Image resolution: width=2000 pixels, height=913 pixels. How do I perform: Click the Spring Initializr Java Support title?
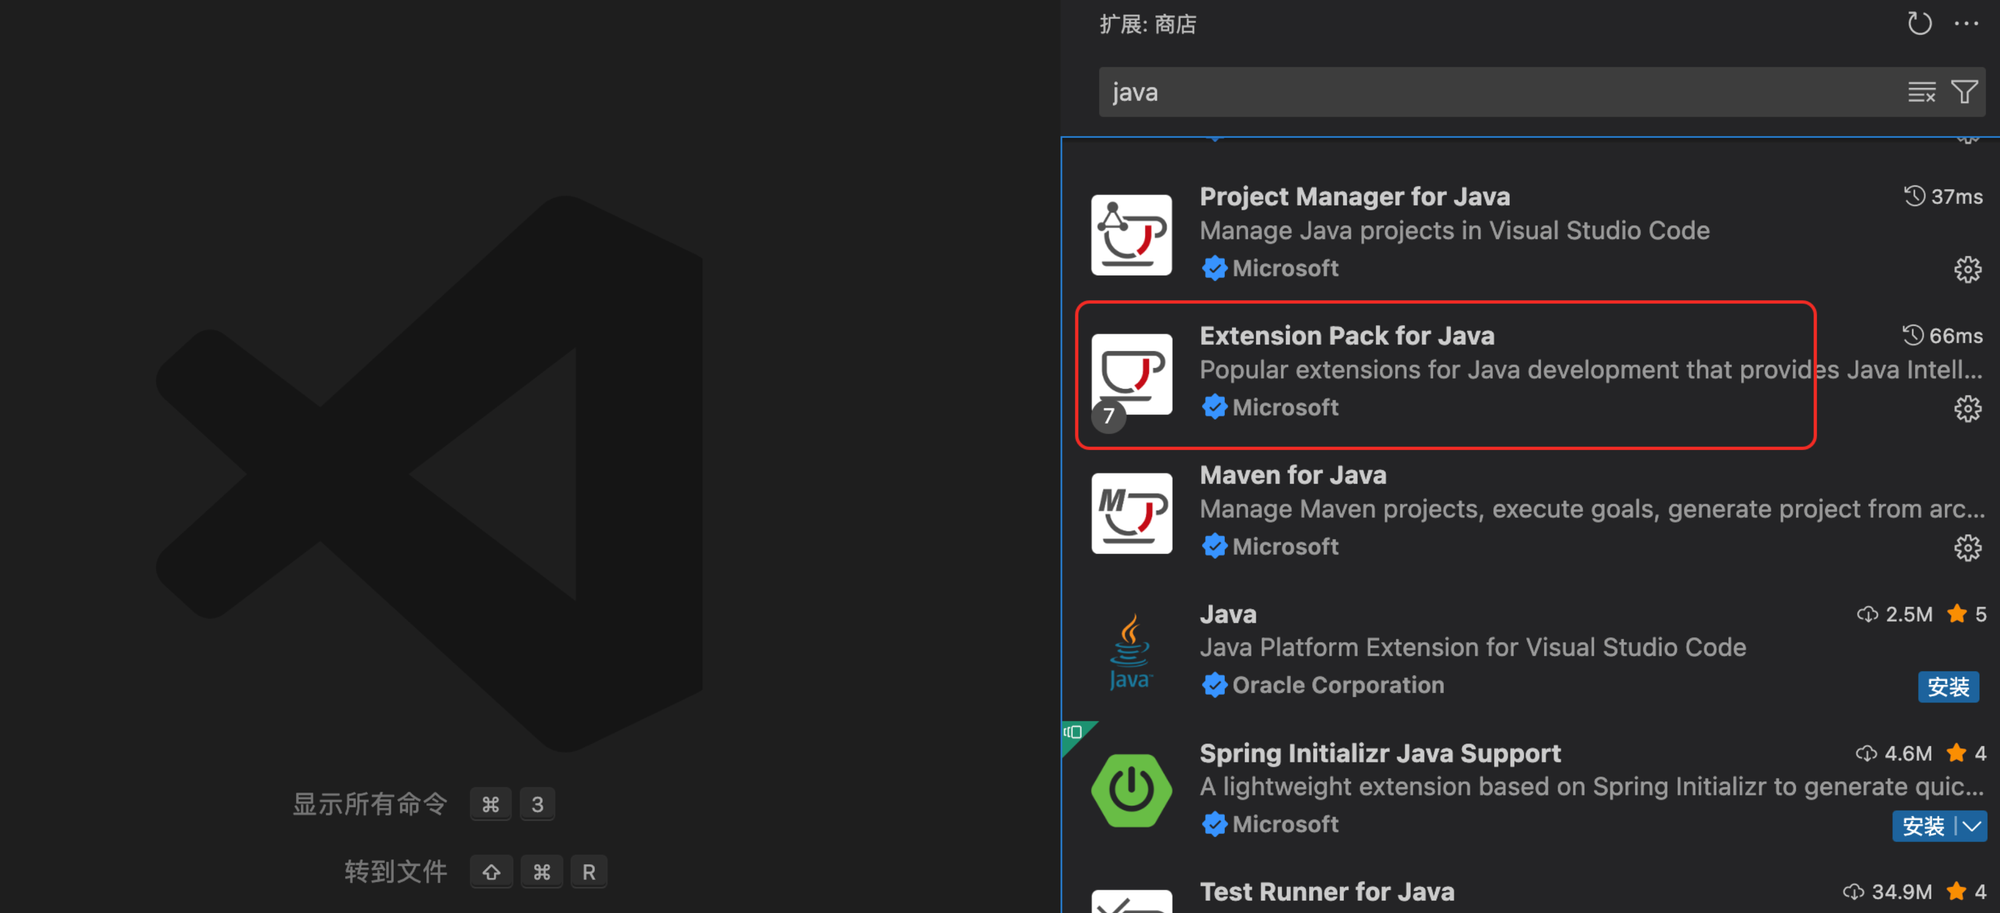pyautogui.click(x=1379, y=753)
